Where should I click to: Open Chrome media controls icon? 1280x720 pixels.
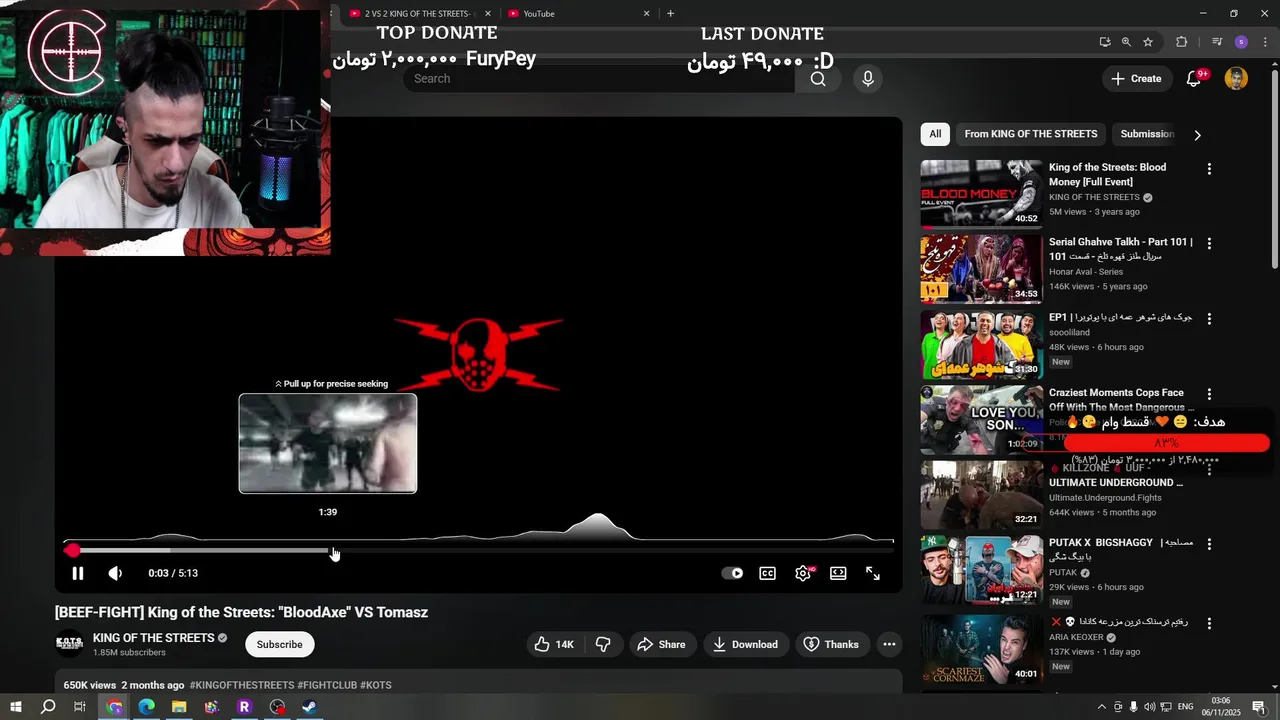pyautogui.click(x=1217, y=42)
